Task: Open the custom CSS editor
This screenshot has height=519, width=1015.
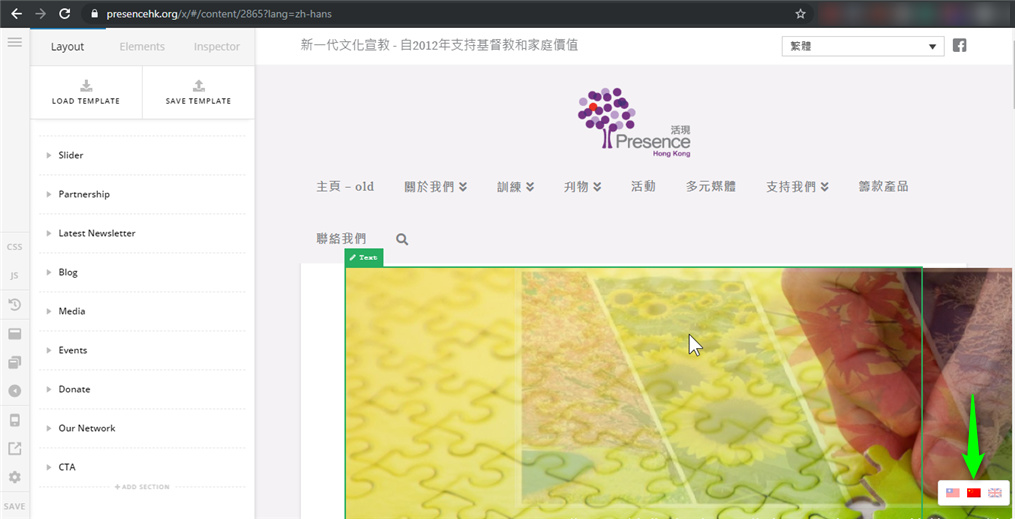Action: (x=15, y=246)
